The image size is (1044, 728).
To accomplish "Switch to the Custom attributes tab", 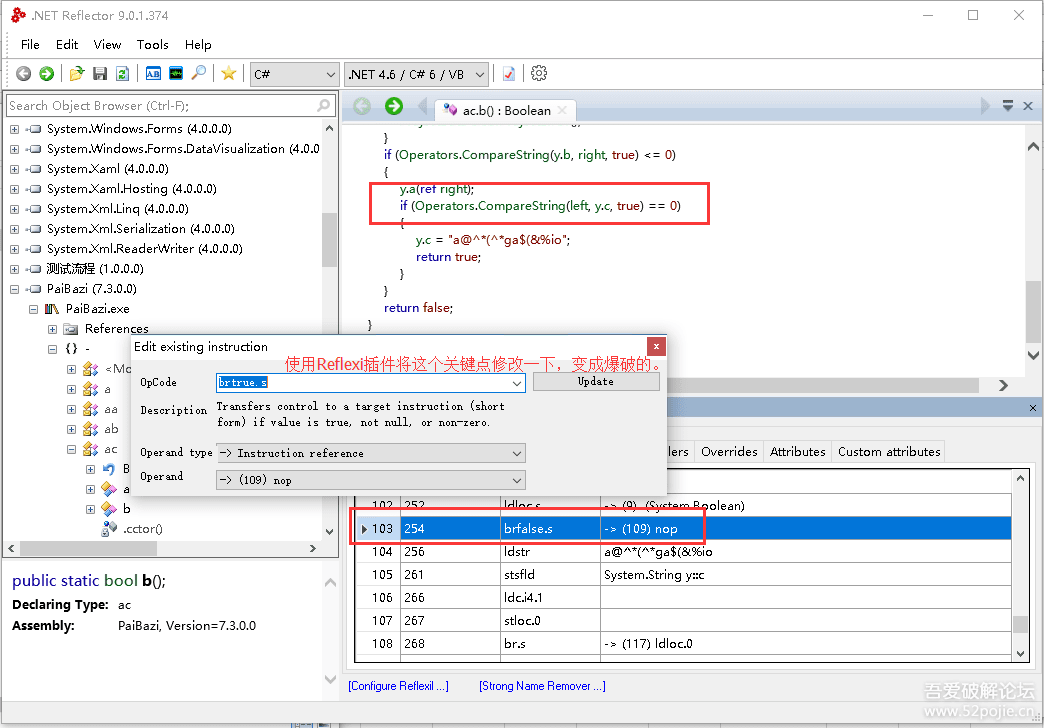I will [x=889, y=452].
